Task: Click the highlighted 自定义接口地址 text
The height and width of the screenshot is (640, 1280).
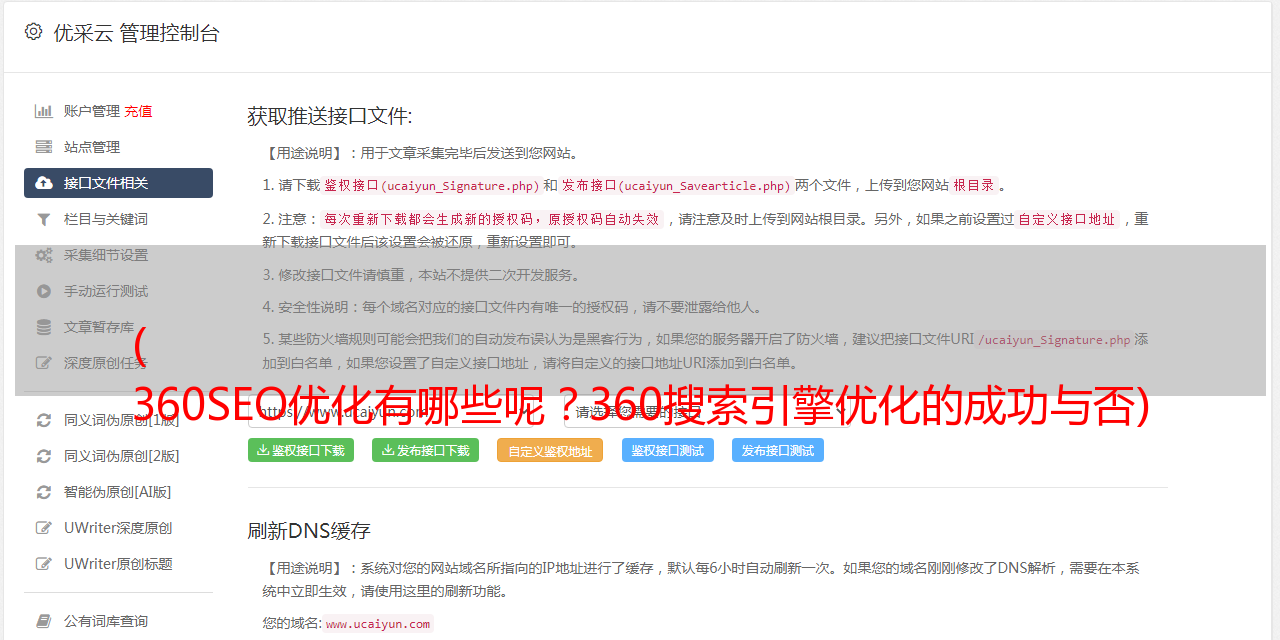Action: 1066,219
